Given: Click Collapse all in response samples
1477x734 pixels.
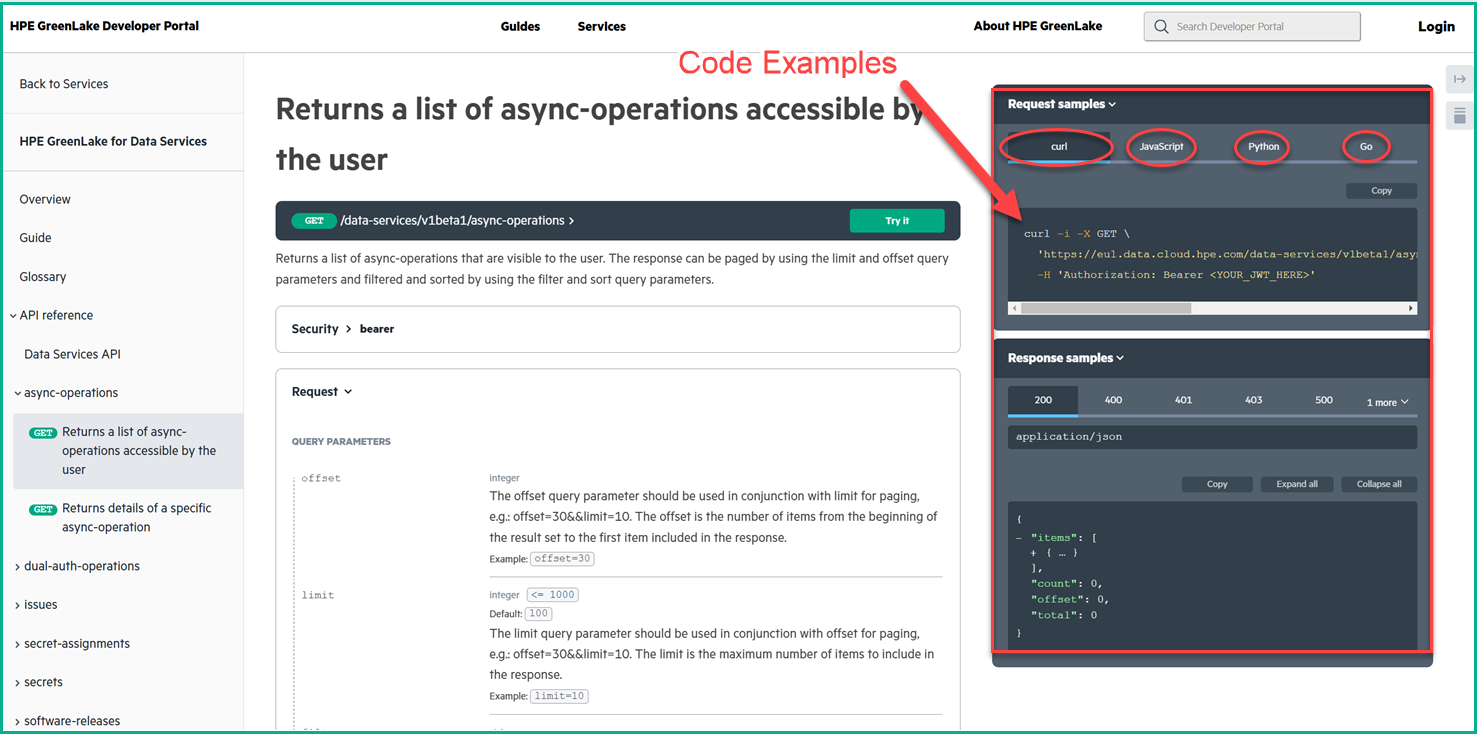Looking at the screenshot, I should 1379,484.
